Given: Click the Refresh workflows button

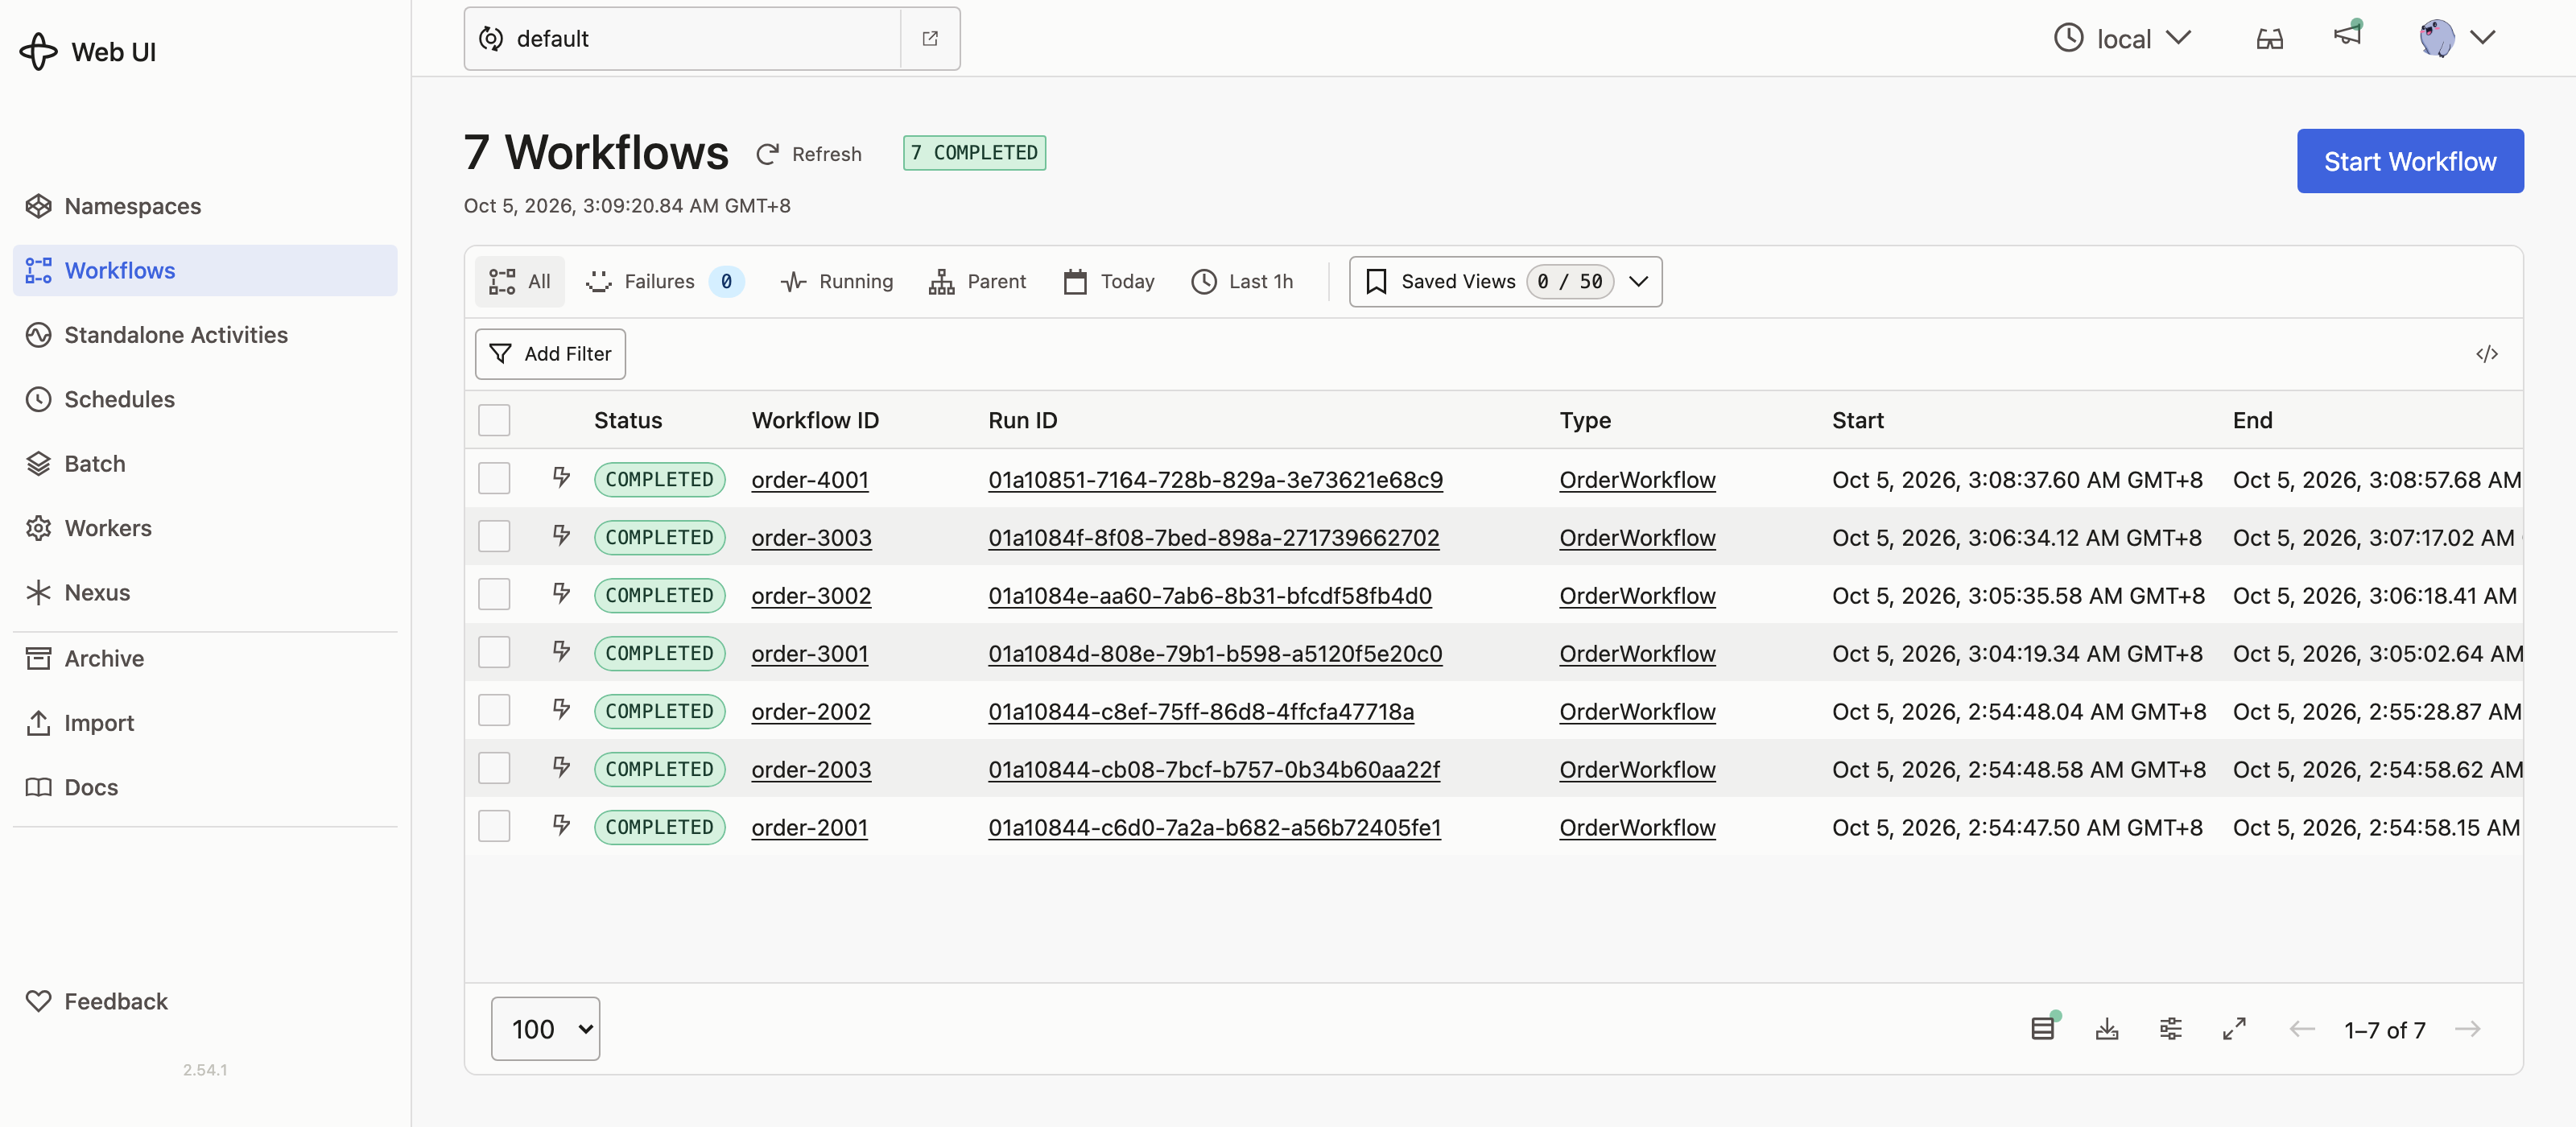Looking at the screenshot, I should click(x=808, y=154).
